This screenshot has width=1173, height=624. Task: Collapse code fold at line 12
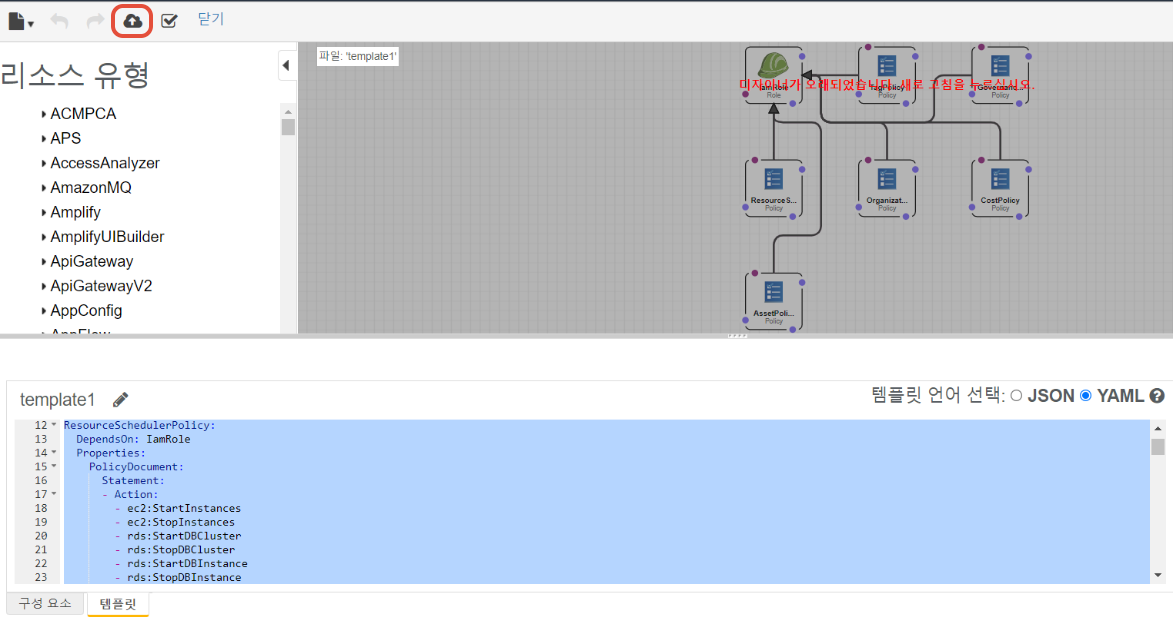pyautogui.click(x=54, y=425)
